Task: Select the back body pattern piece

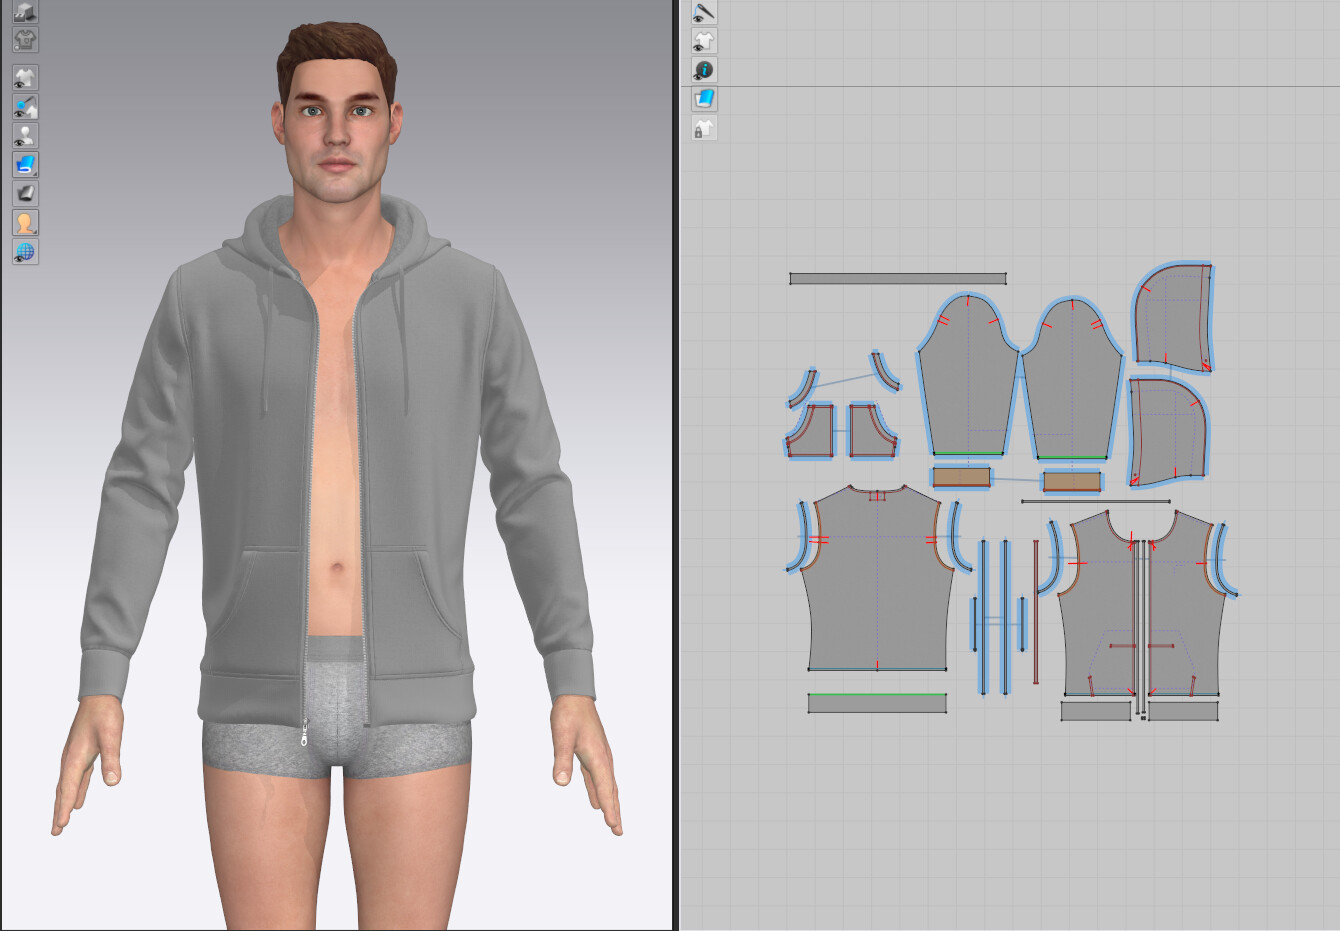Action: 875,590
